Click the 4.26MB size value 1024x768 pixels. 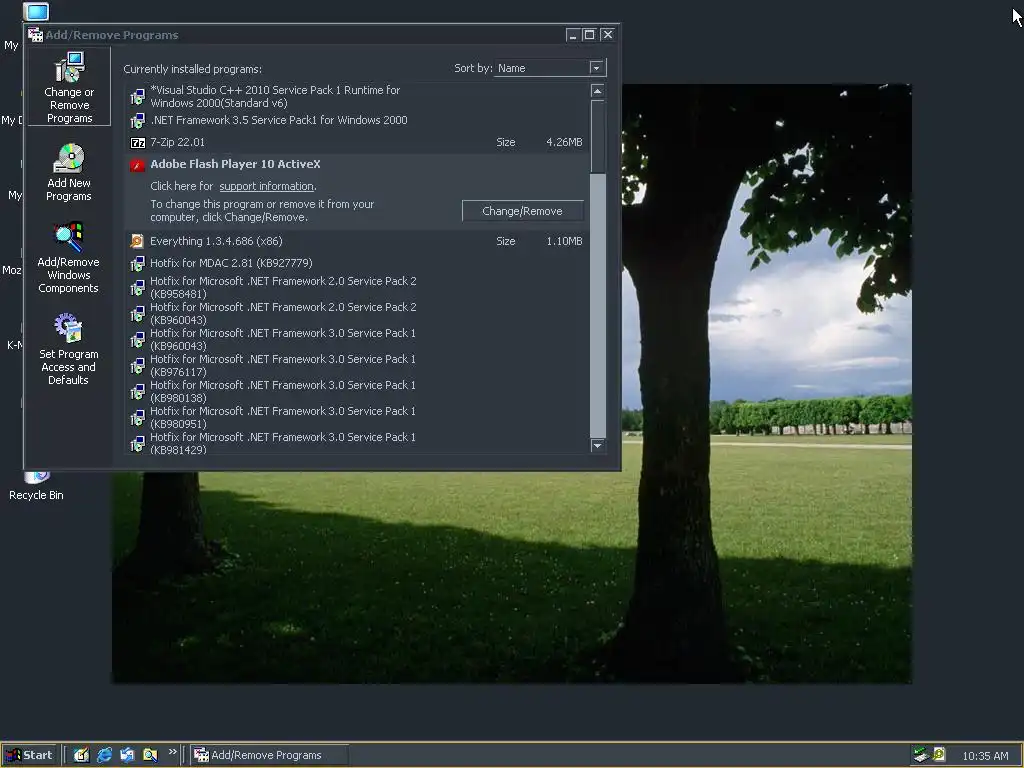point(564,142)
